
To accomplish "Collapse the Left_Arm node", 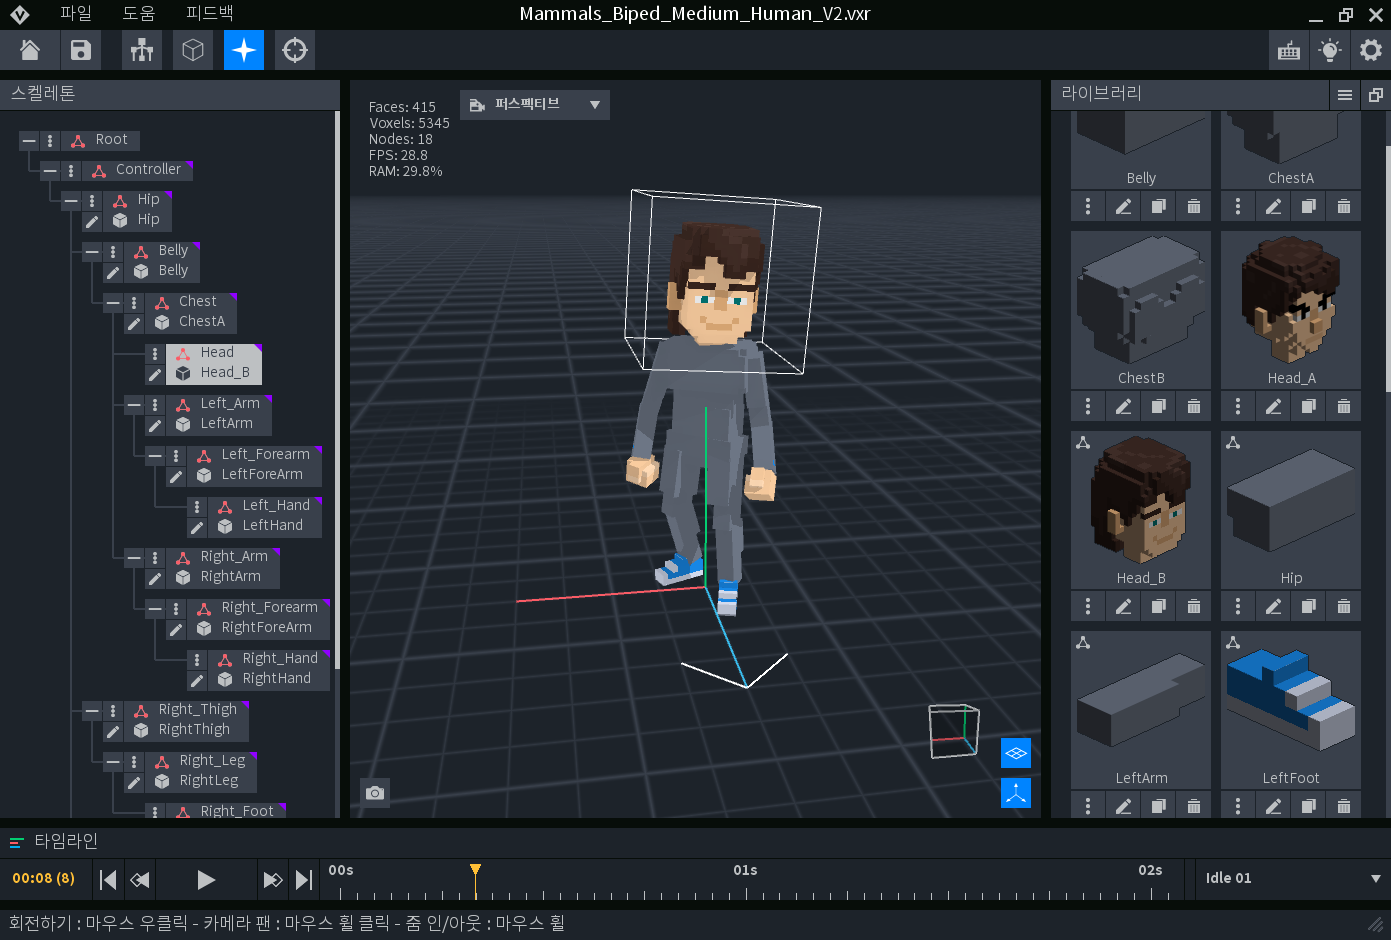I will (x=134, y=405).
